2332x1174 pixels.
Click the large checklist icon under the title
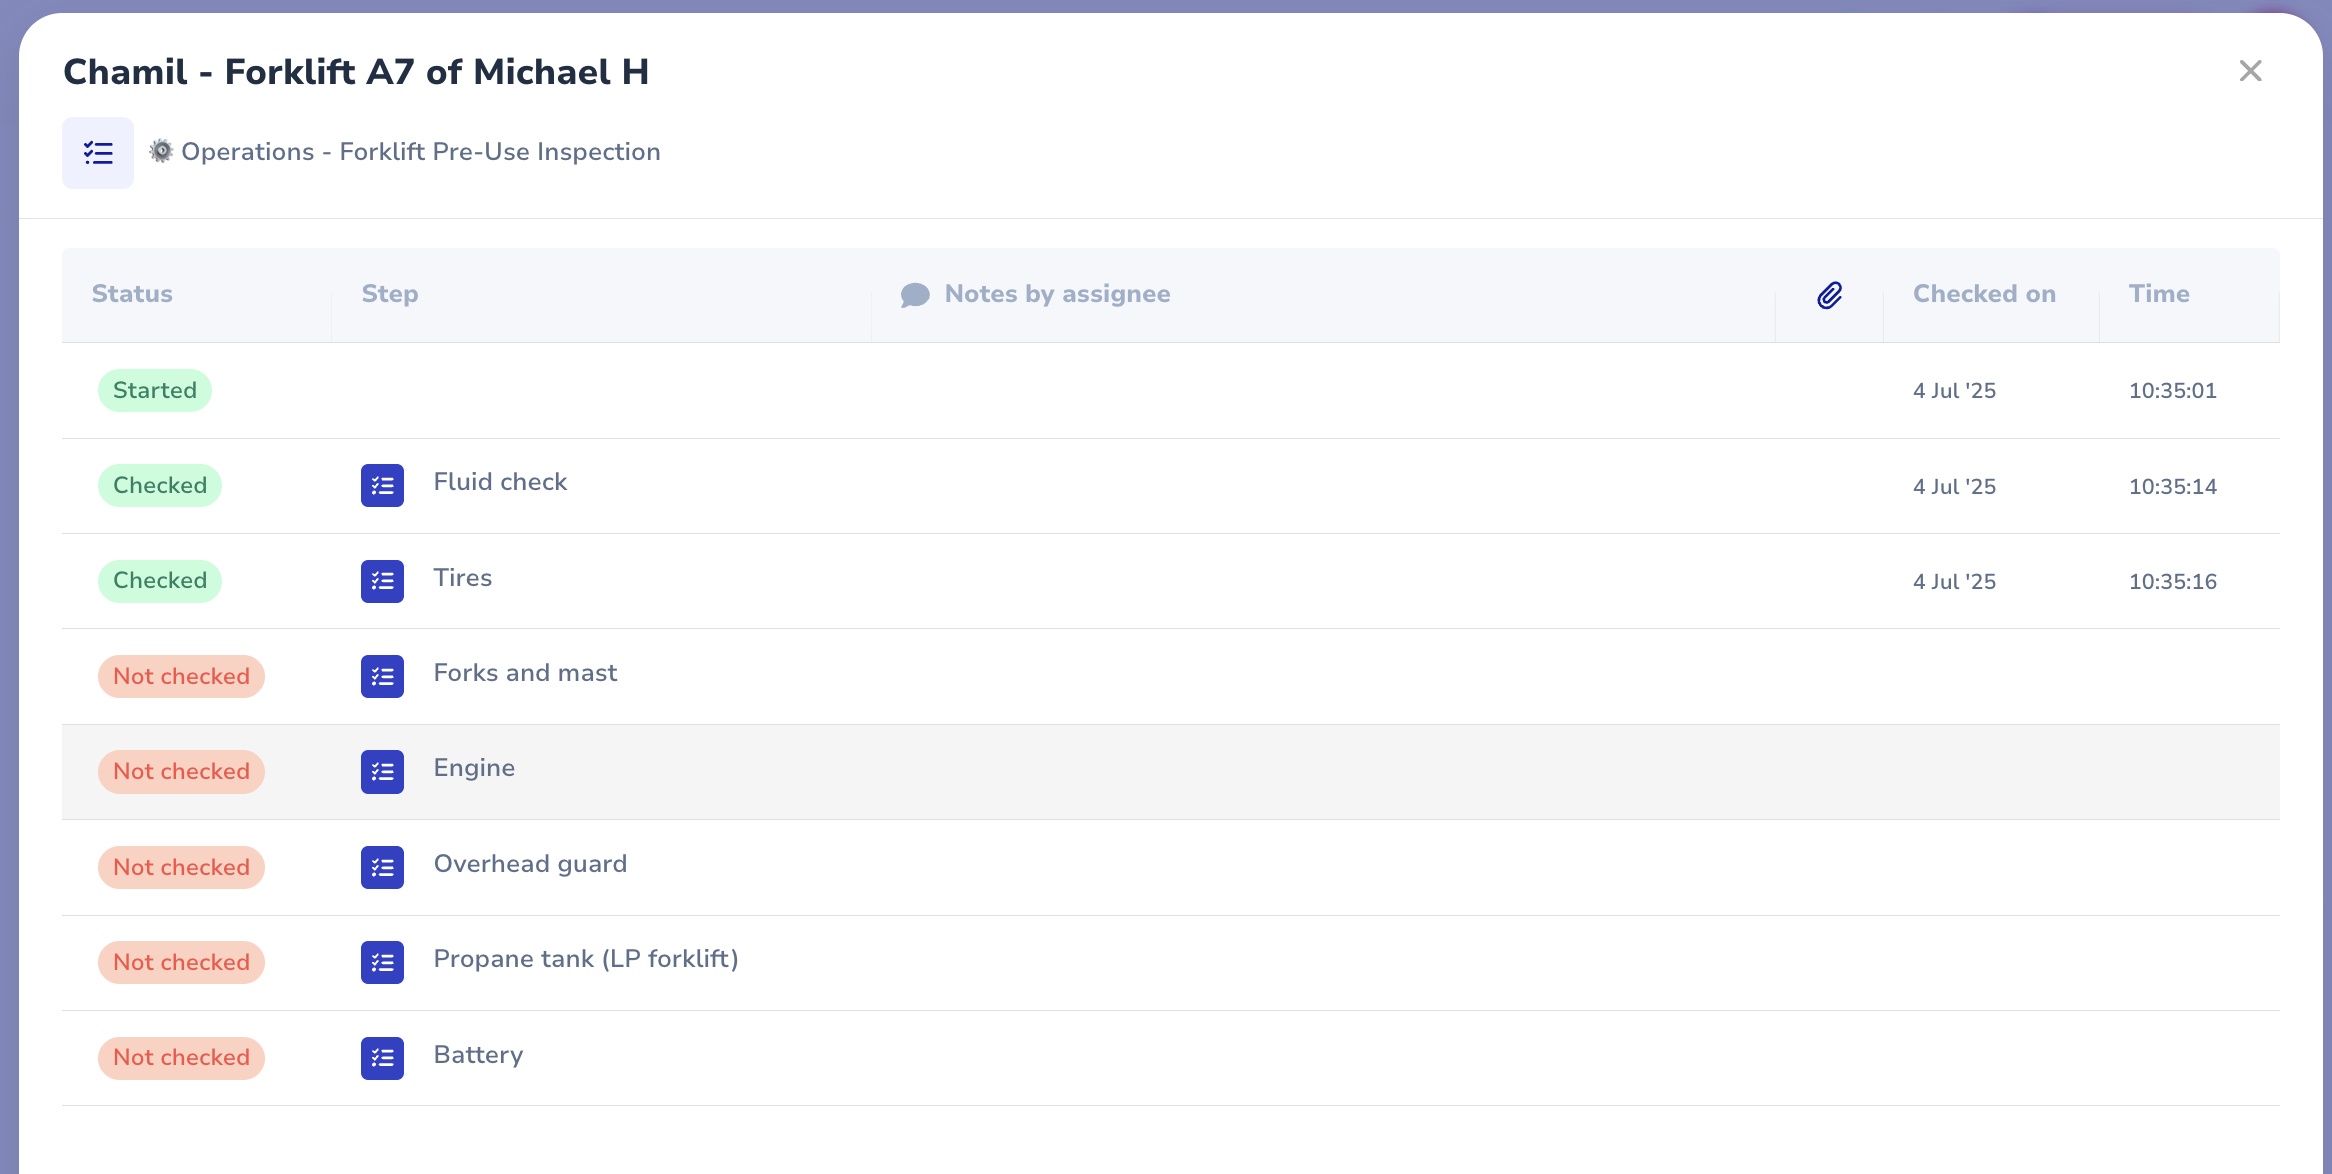pos(98,153)
